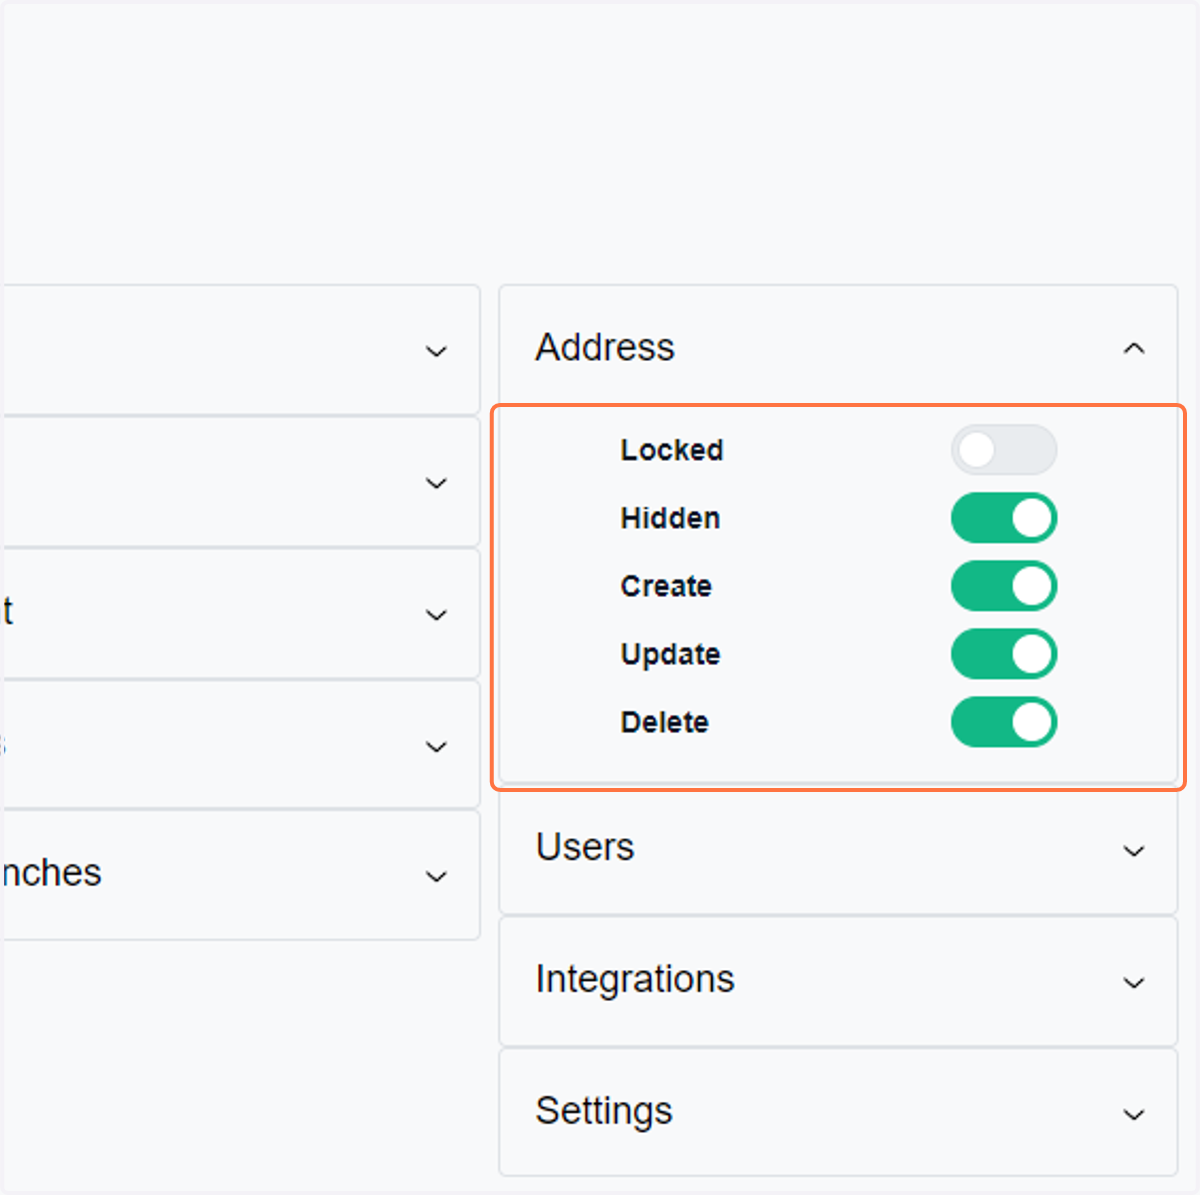Open the Settings section header
The height and width of the screenshot is (1195, 1200).
click(838, 1113)
